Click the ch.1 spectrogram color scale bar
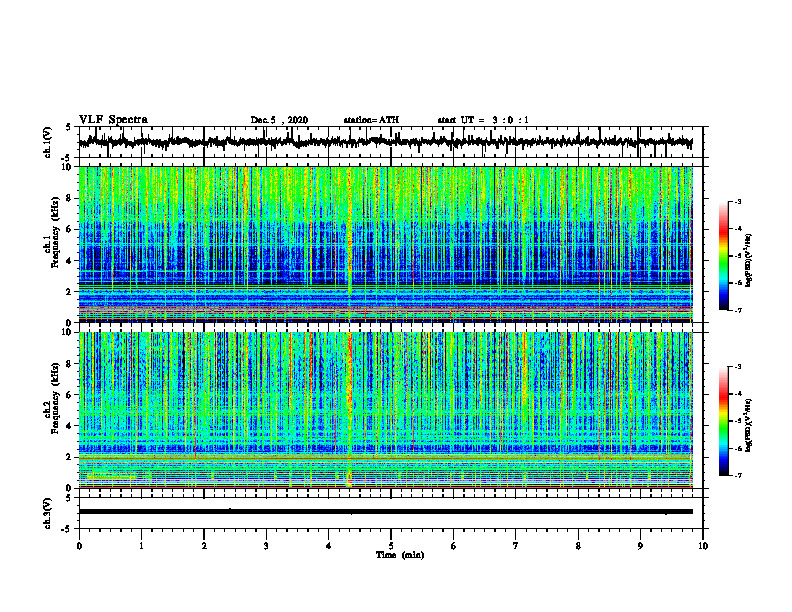The height and width of the screenshot is (612, 792). 724,256
